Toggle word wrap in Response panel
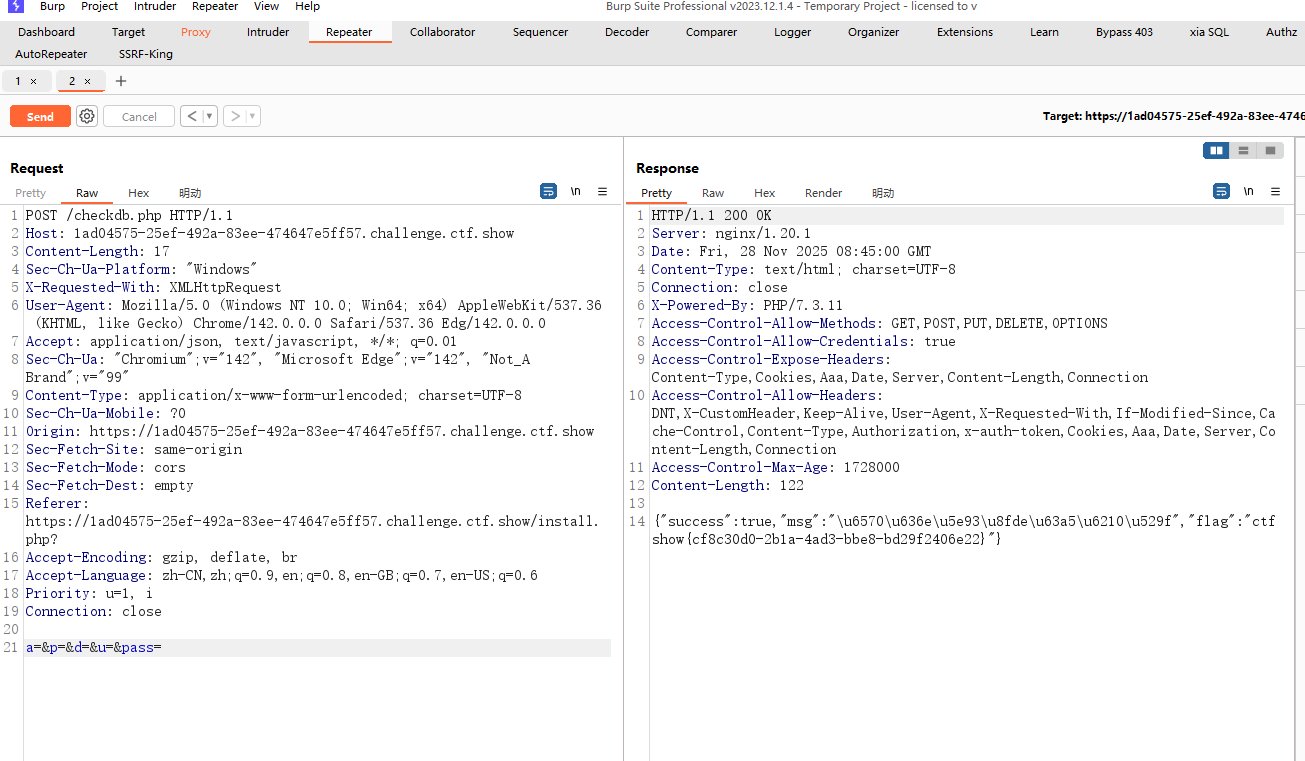 tap(1221, 191)
